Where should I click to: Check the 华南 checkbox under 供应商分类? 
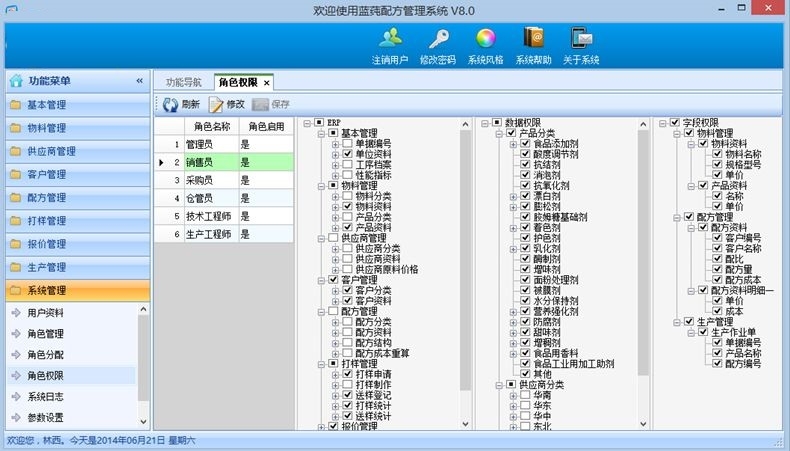click(525, 395)
